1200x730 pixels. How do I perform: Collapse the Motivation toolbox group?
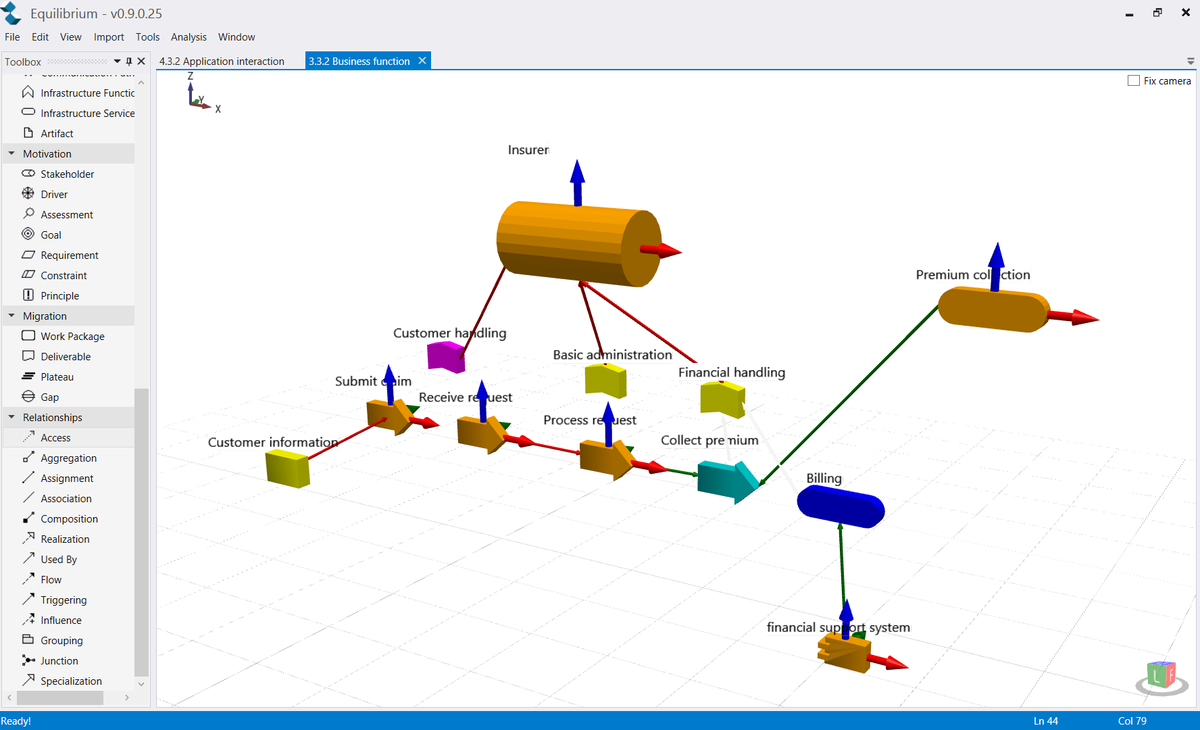[12, 154]
